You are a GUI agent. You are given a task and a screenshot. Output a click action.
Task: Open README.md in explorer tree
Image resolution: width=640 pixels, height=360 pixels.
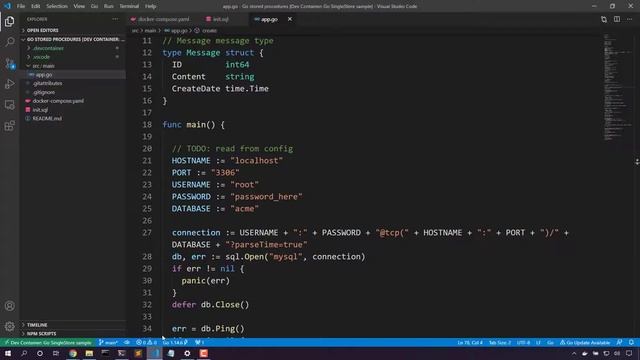click(73, 118)
